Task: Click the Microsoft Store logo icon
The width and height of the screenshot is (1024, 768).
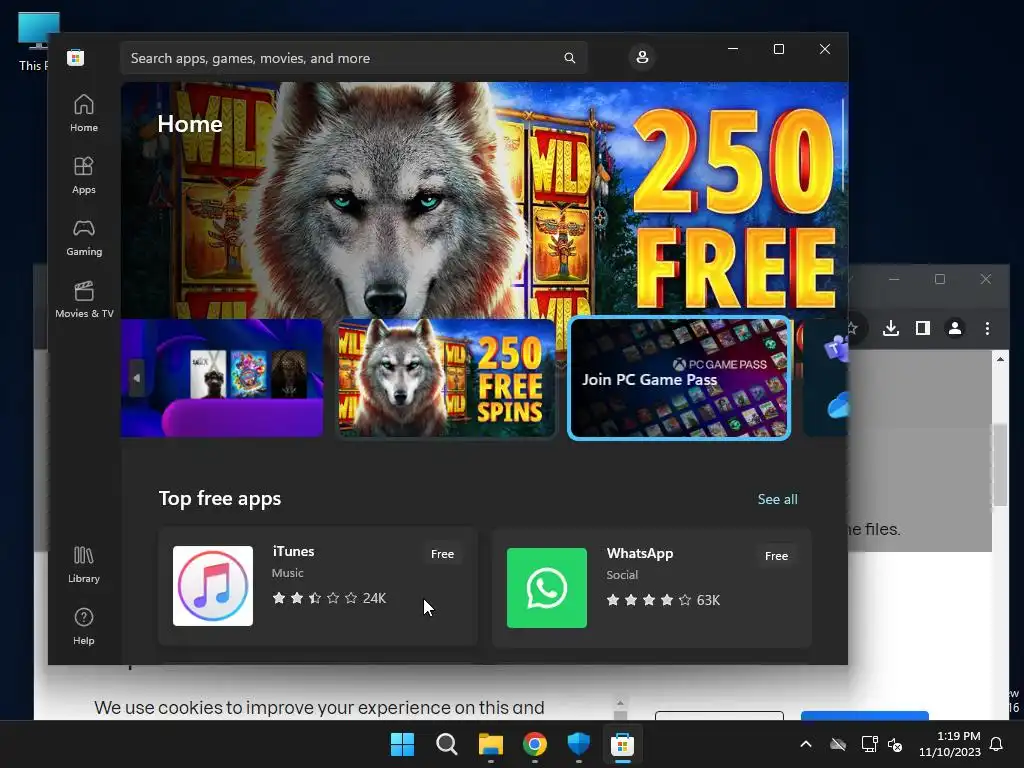Action: click(75, 57)
